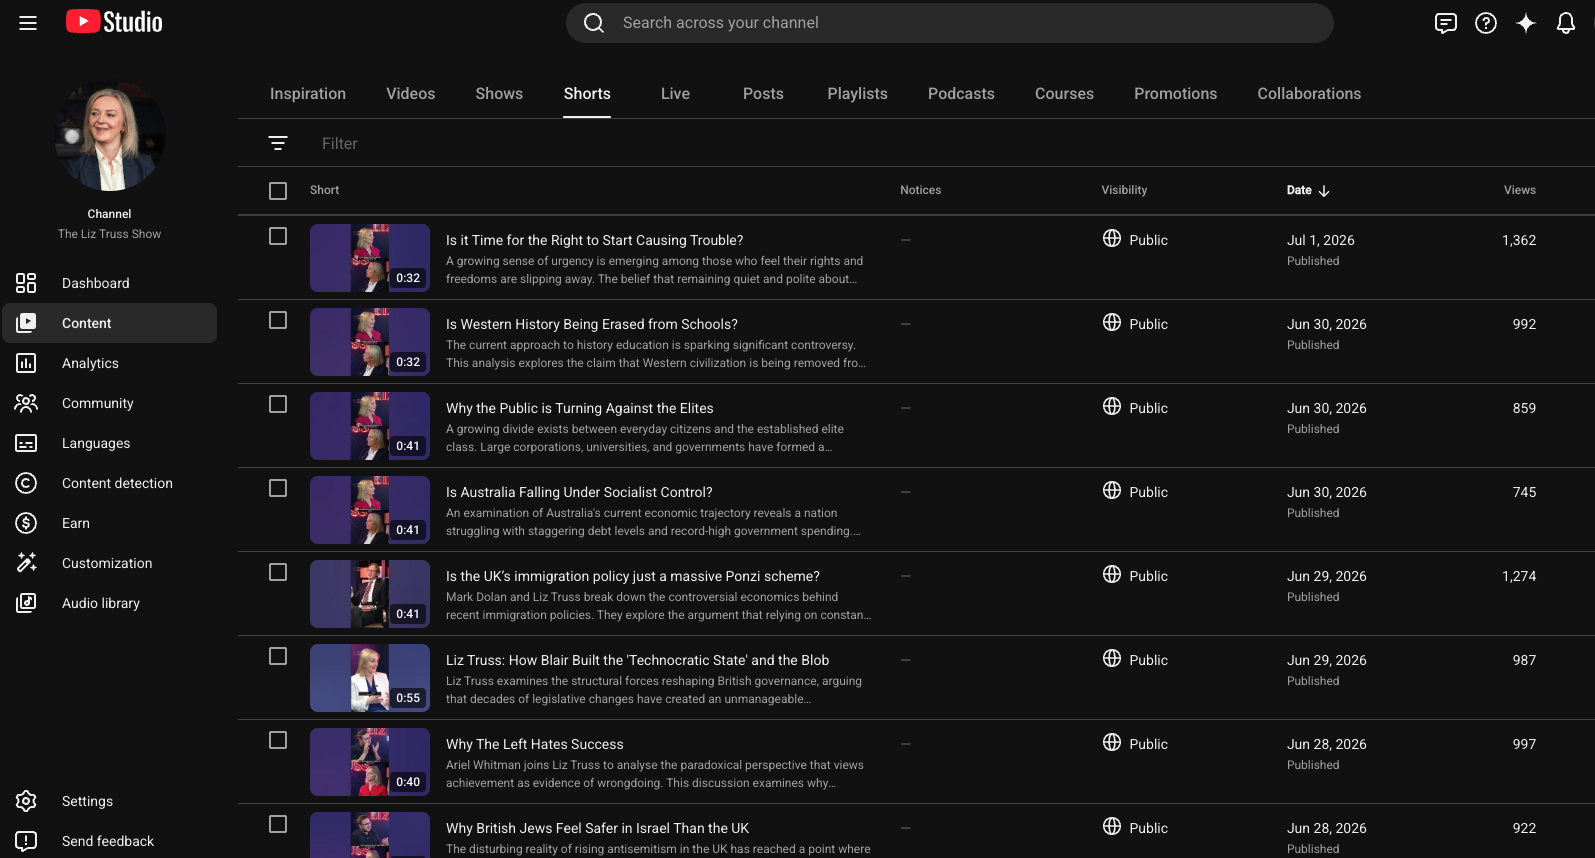Click the globe icon for Australia Socialist Control short
This screenshot has height=858, width=1595.
click(x=1112, y=490)
